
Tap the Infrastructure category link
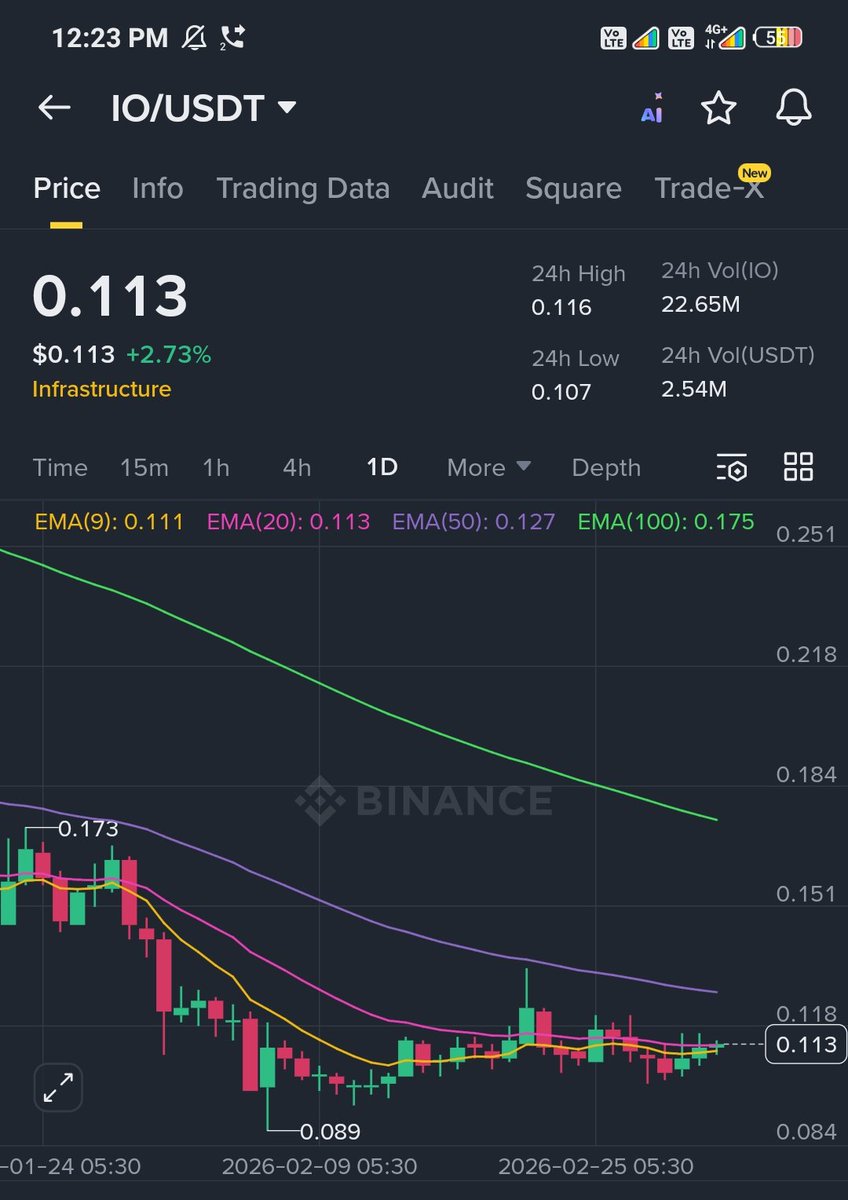pos(101,389)
